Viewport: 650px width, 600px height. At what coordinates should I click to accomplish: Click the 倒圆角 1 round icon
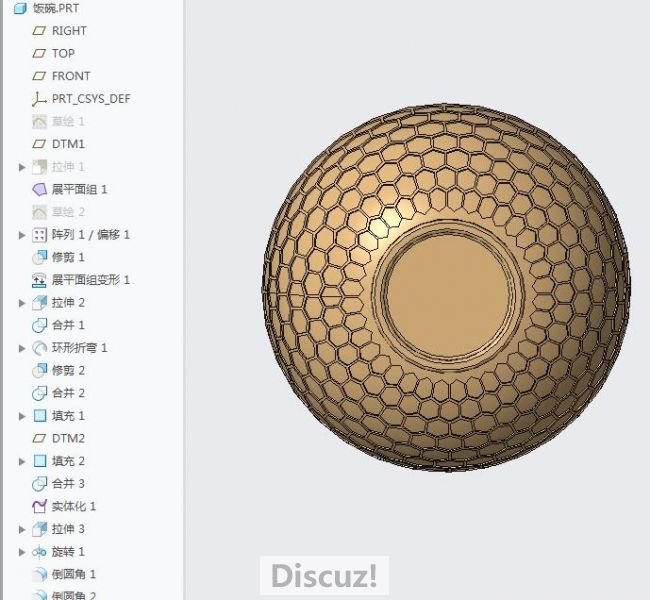point(39,574)
